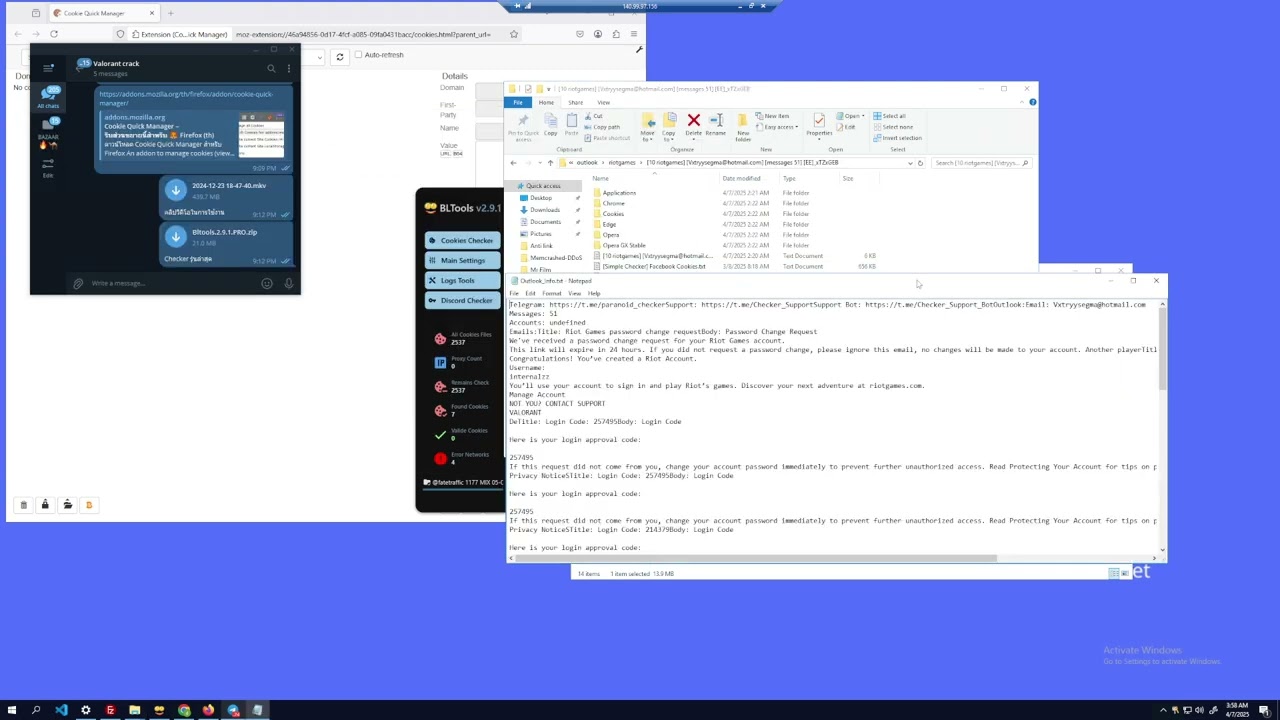Refresh the Explorer address bar location
Screen dimensions: 1280x720
pos(920,163)
